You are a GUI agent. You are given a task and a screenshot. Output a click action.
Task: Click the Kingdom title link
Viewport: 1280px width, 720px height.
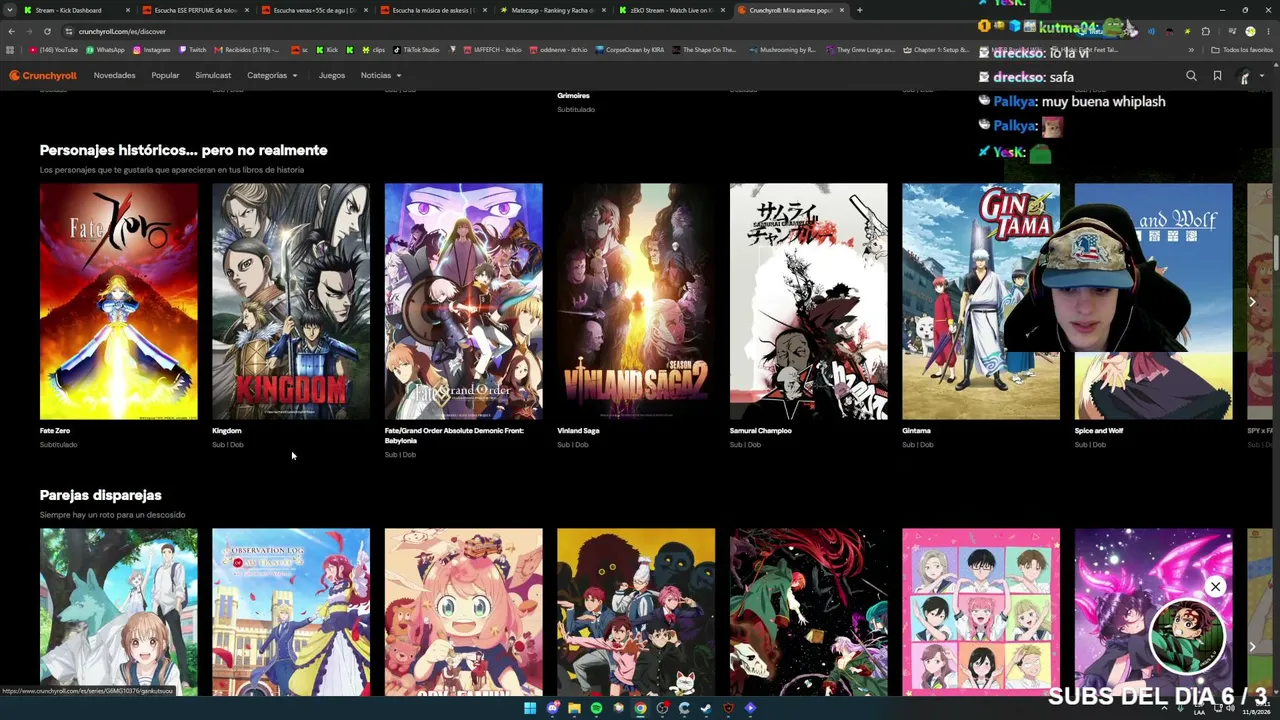point(227,431)
